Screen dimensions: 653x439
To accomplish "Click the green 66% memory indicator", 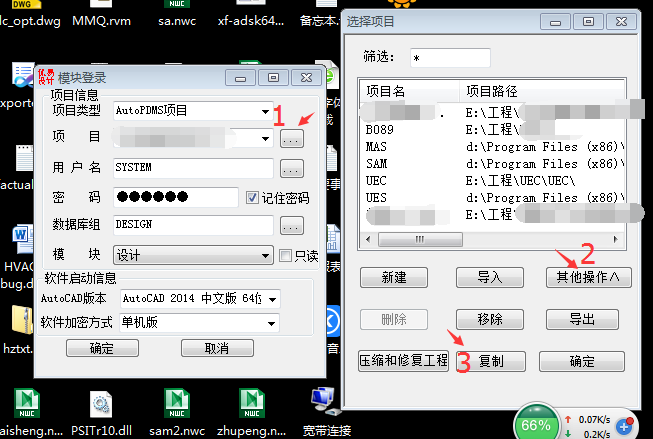I will click(x=536, y=424).
